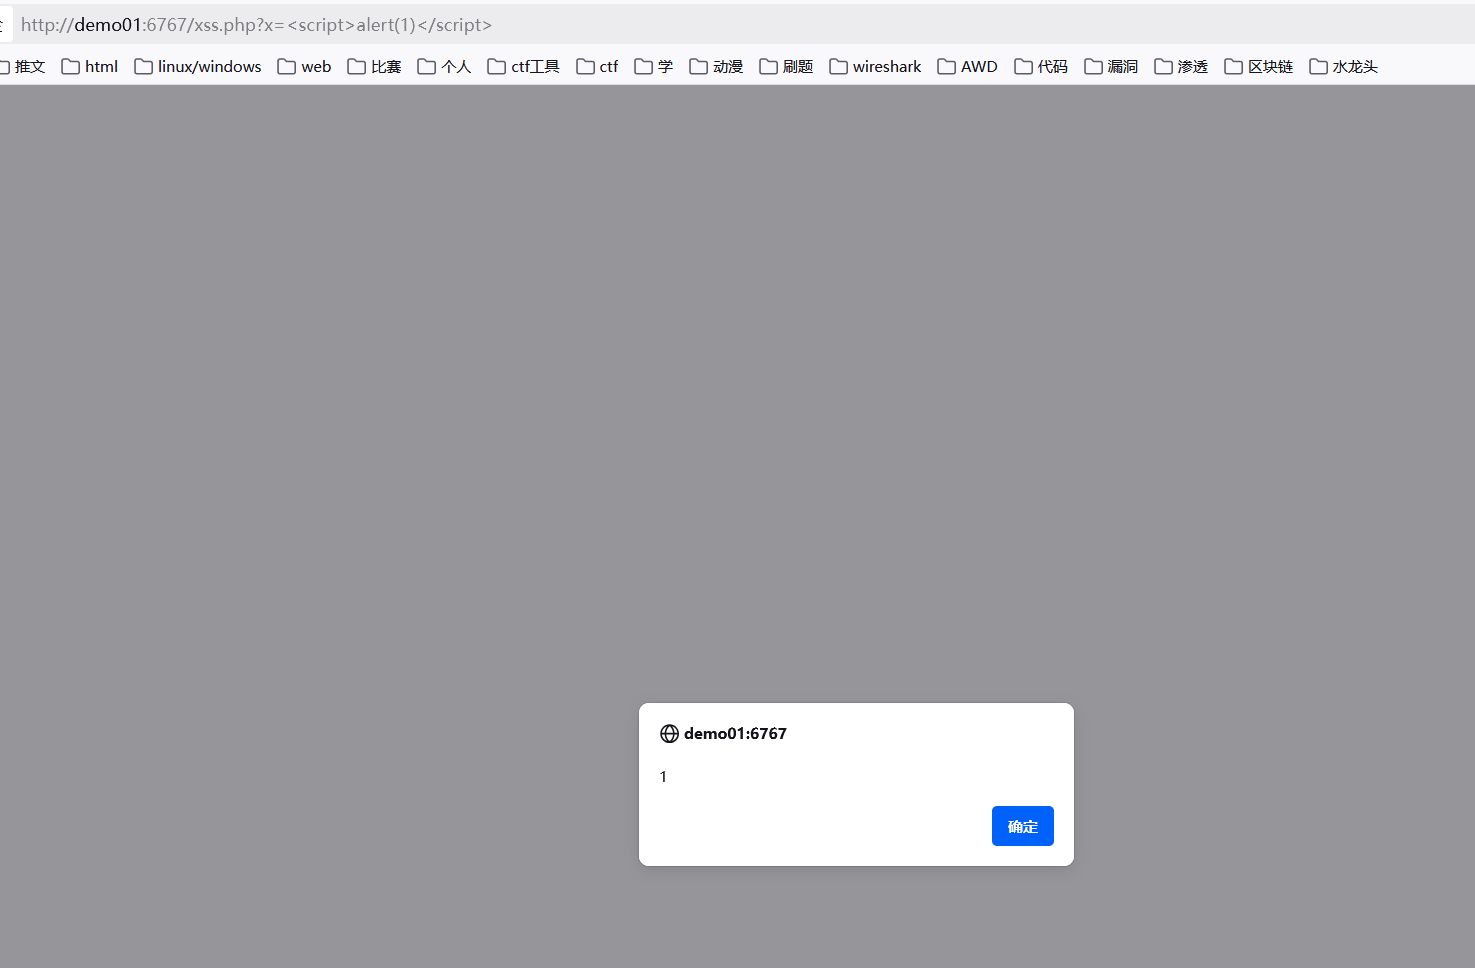Open the wireshark bookmark folder
This screenshot has width=1475, height=968.
[876, 67]
